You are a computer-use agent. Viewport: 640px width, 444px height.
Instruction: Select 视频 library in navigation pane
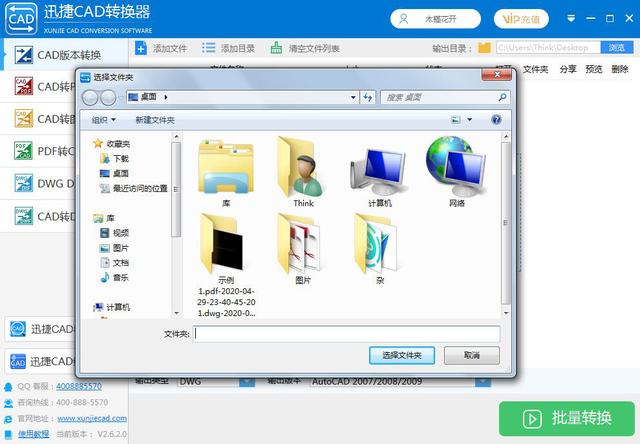(x=115, y=233)
